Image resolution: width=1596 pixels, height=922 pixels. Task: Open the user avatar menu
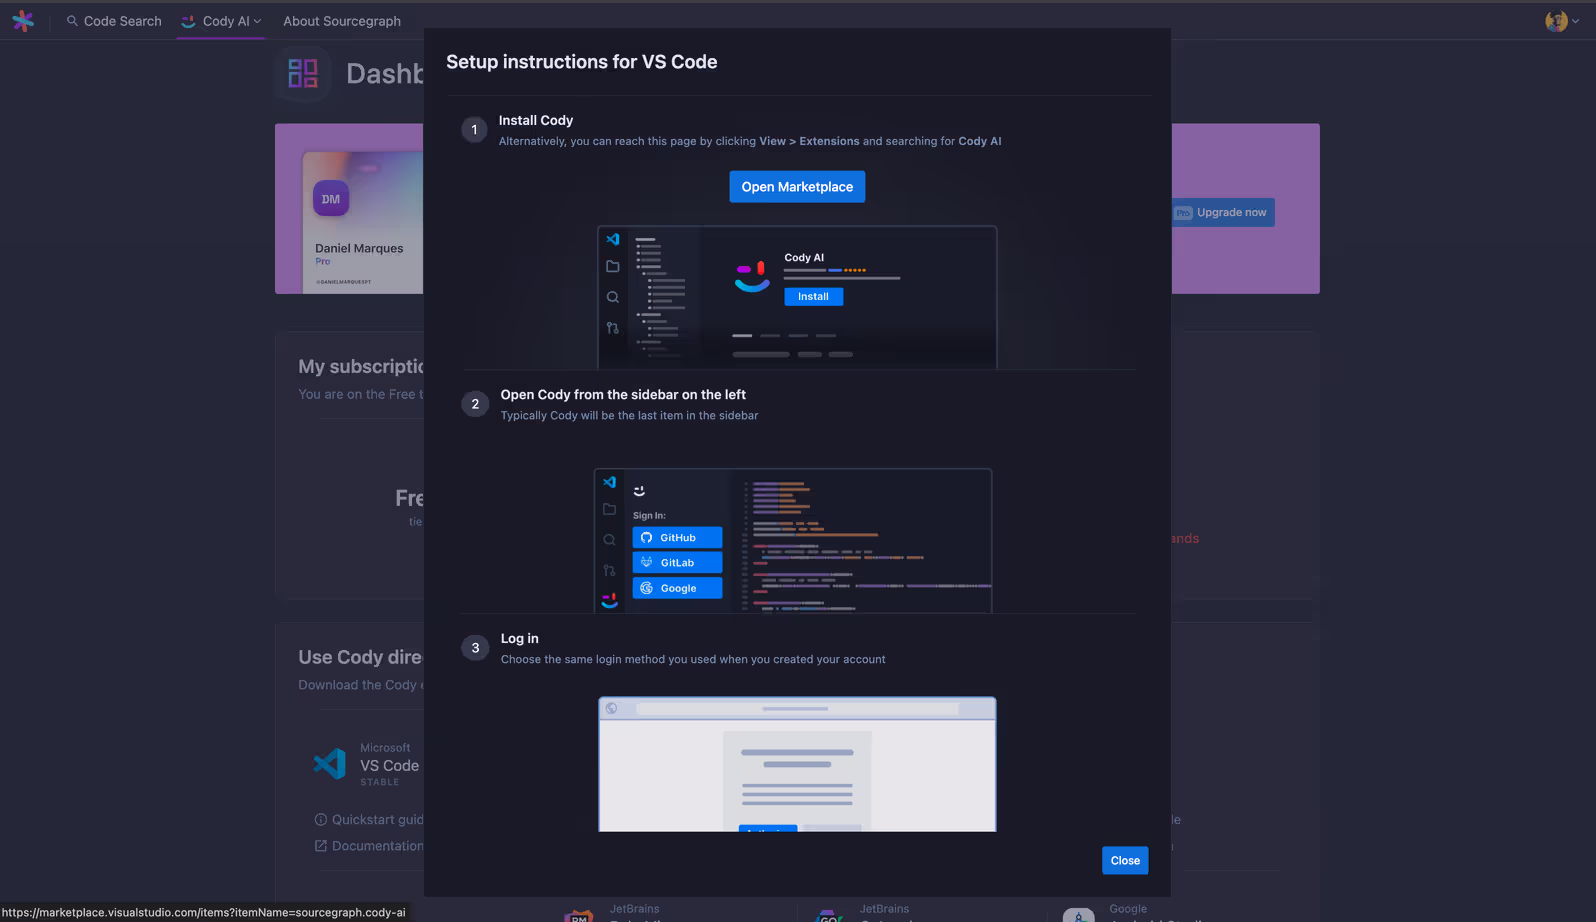pyautogui.click(x=1561, y=21)
